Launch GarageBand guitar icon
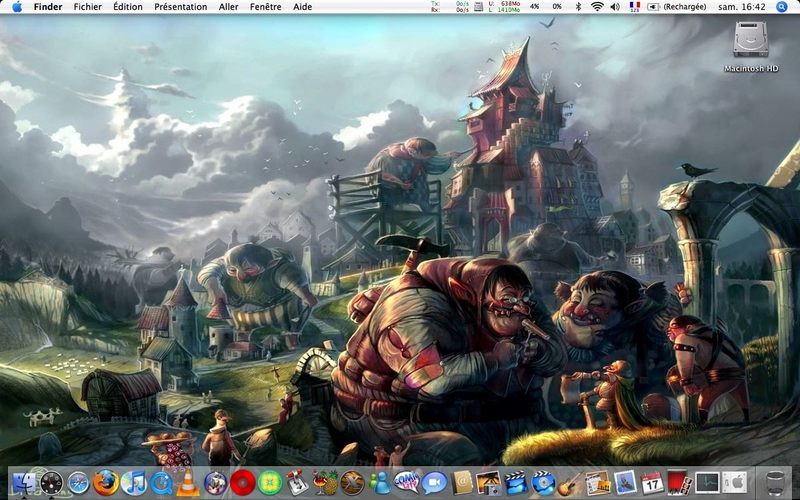The image size is (800, 500). [x=569, y=483]
